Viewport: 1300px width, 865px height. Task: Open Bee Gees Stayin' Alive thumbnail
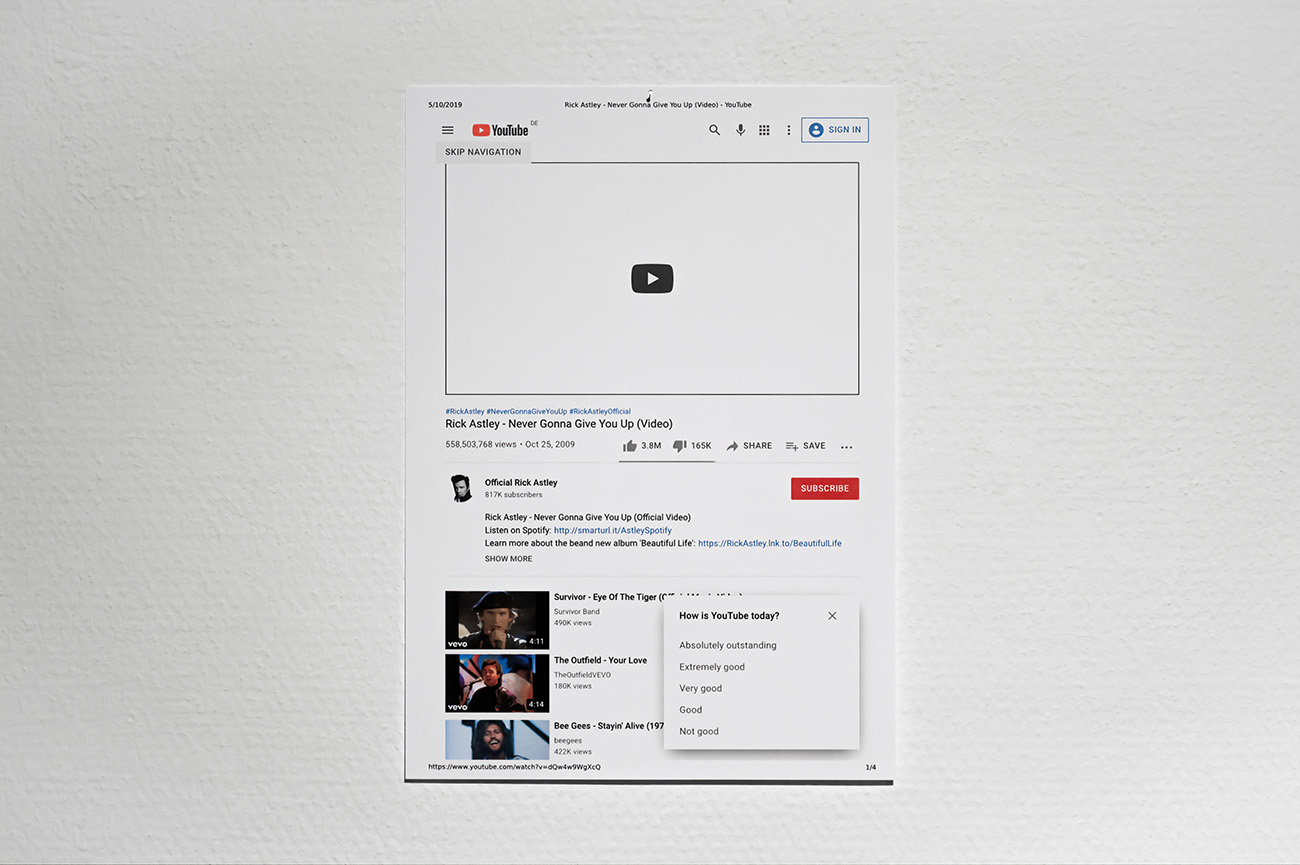(497, 739)
